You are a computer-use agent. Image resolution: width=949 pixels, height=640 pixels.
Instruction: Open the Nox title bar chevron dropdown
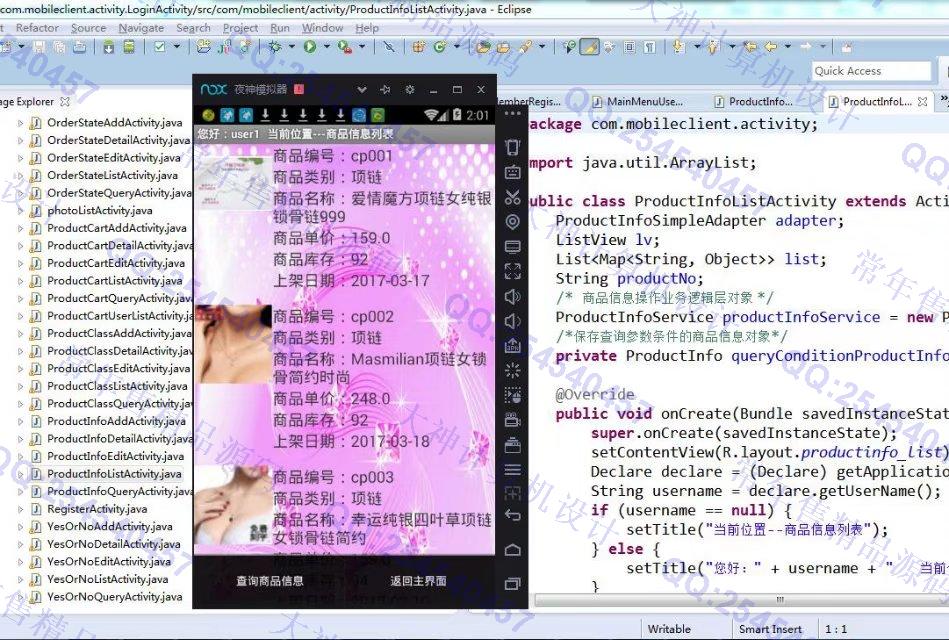click(x=362, y=90)
